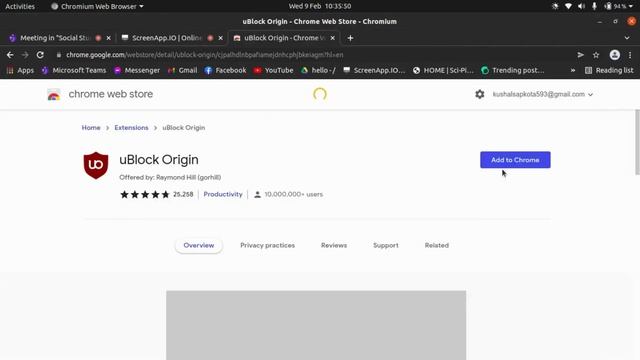
Task: Click the Add to Chrome button
Action: click(515, 160)
